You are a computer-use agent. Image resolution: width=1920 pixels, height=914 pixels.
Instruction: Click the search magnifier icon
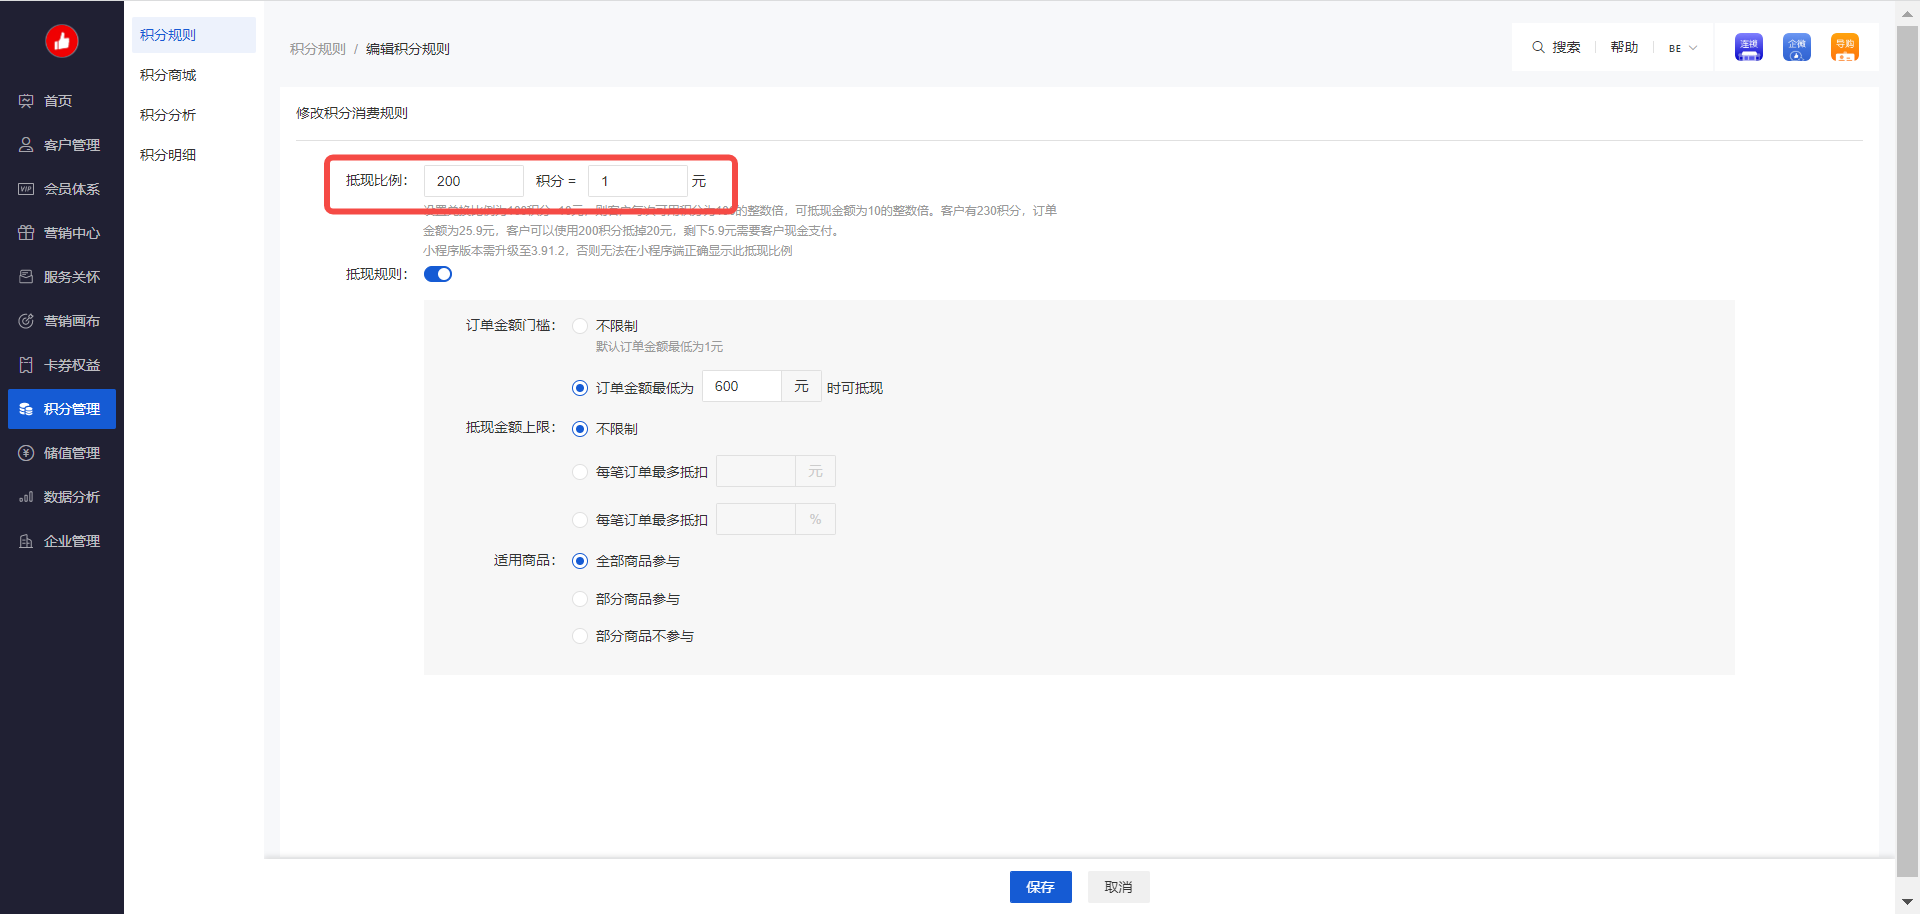click(x=1538, y=47)
